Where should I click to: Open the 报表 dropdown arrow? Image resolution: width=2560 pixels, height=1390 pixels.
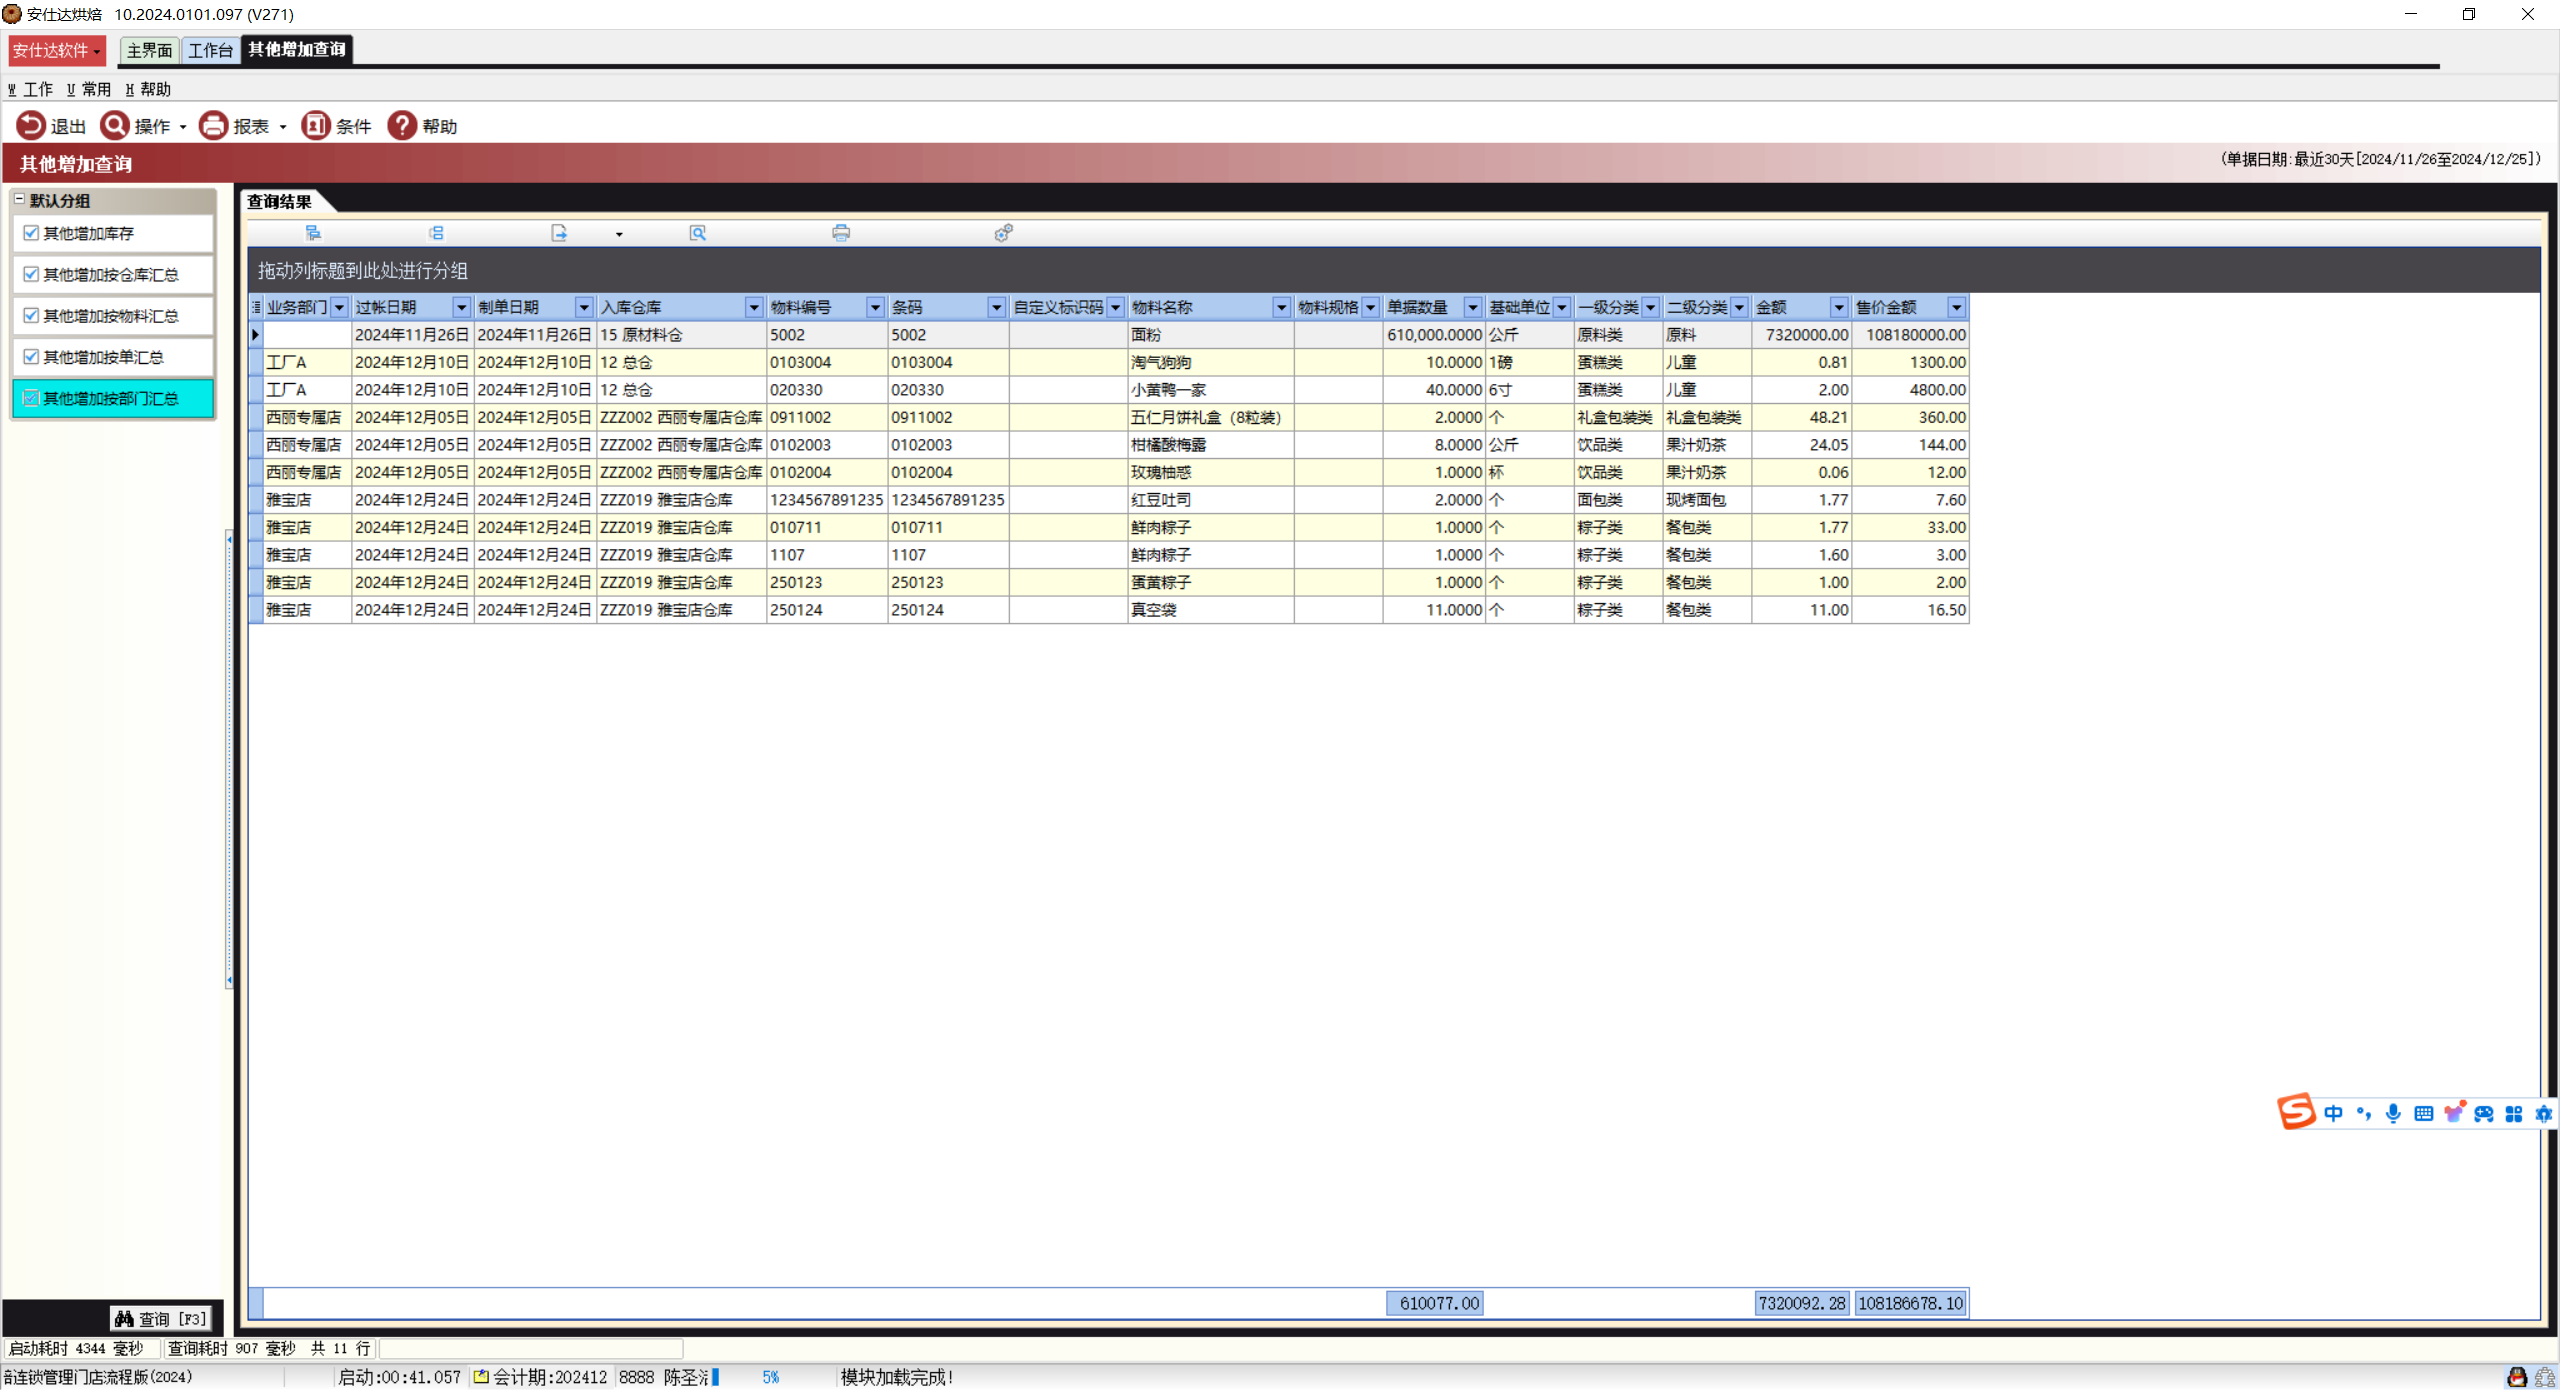283,127
